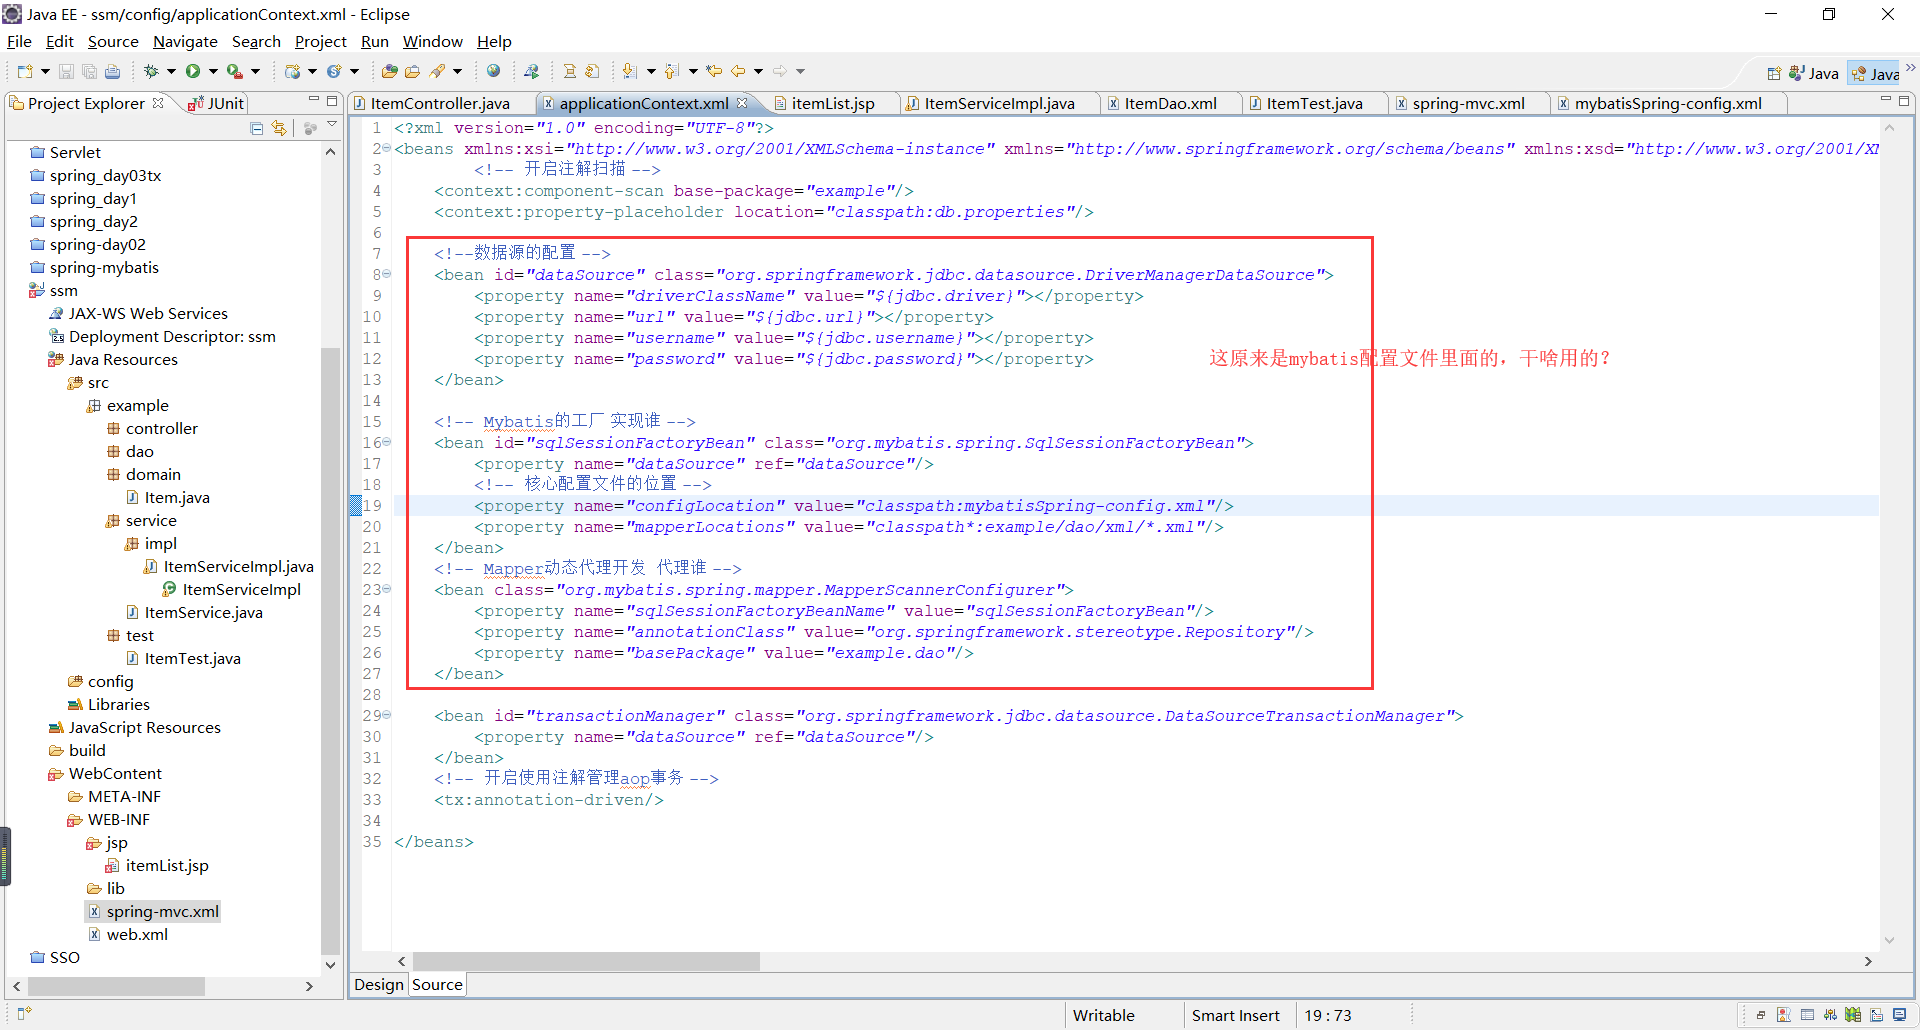Image resolution: width=1920 pixels, height=1030 pixels.
Task: Open the Window menu
Action: (x=432, y=42)
